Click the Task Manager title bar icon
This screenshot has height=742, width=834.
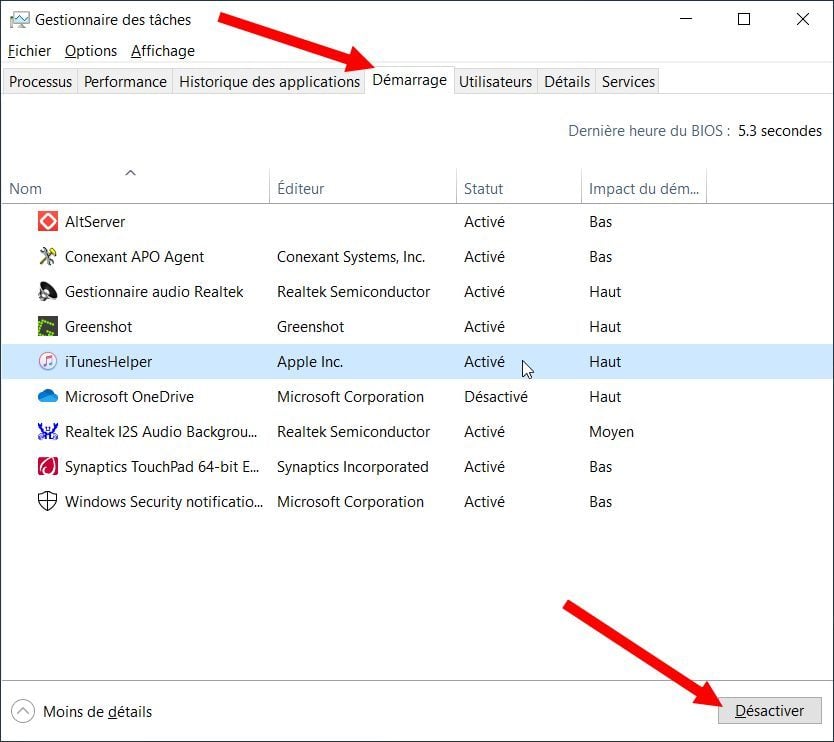pyautogui.click(x=20, y=20)
